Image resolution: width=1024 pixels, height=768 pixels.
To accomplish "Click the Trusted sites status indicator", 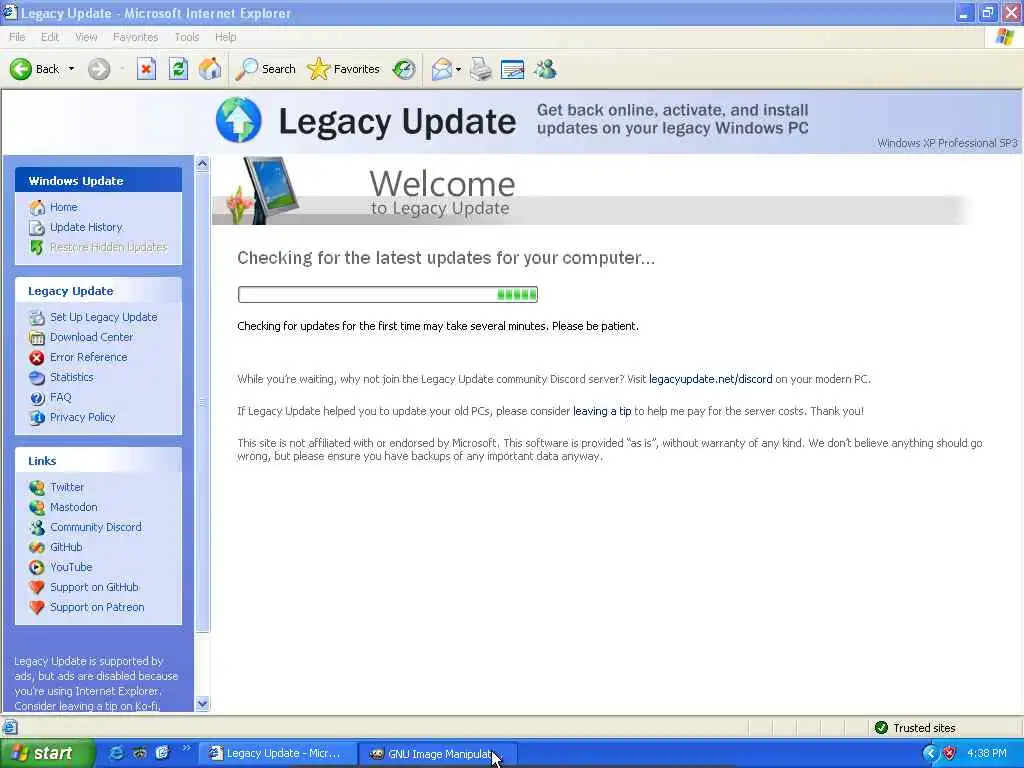I will coord(915,728).
